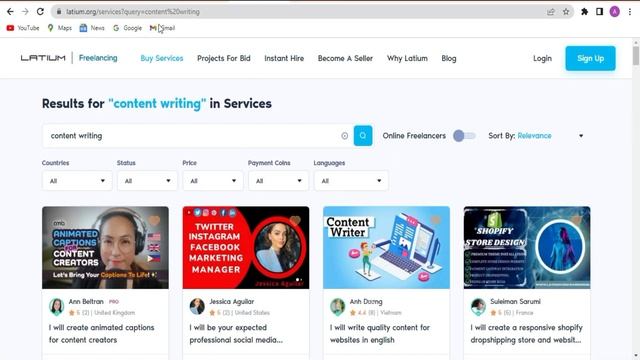Open Gmail bookmark
Viewport: 640px width, 360px height.
tap(162, 28)
